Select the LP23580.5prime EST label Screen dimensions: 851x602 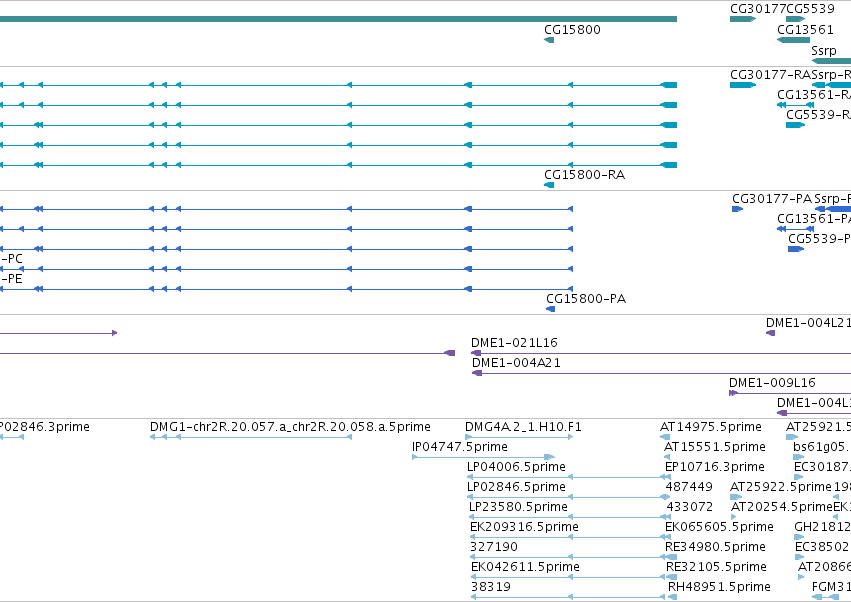point(518,507)
